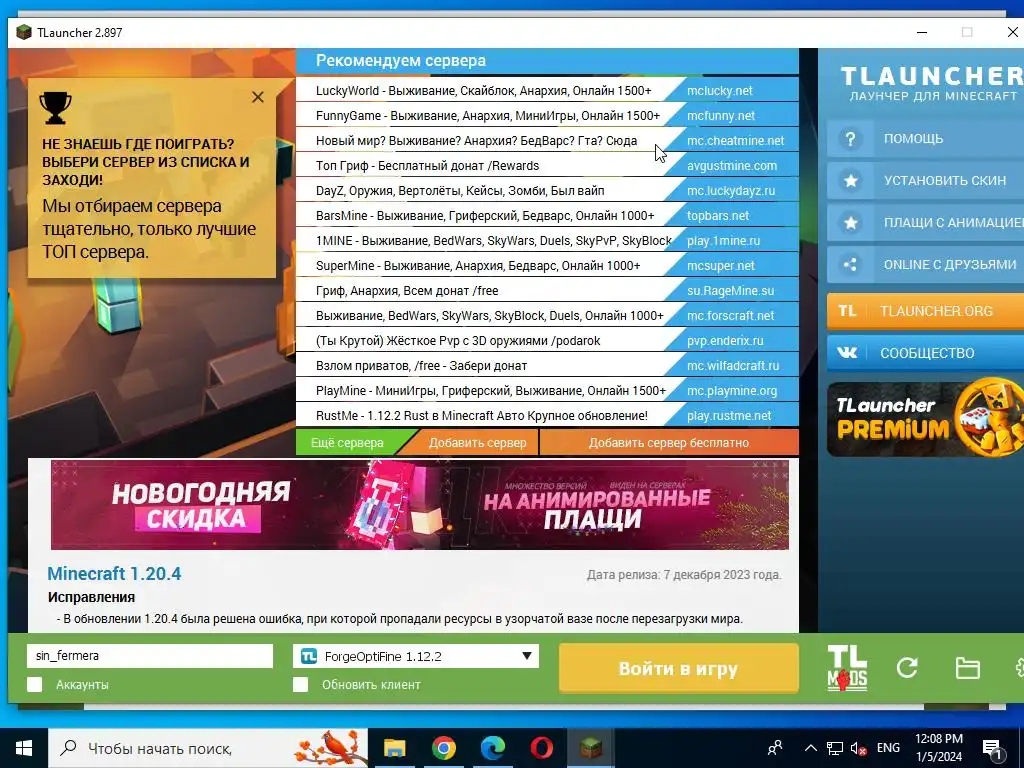Launch Opera browser from taskbar
Image resolution: width=1024 pixels, height=768 pixels.
coord(542,748)
